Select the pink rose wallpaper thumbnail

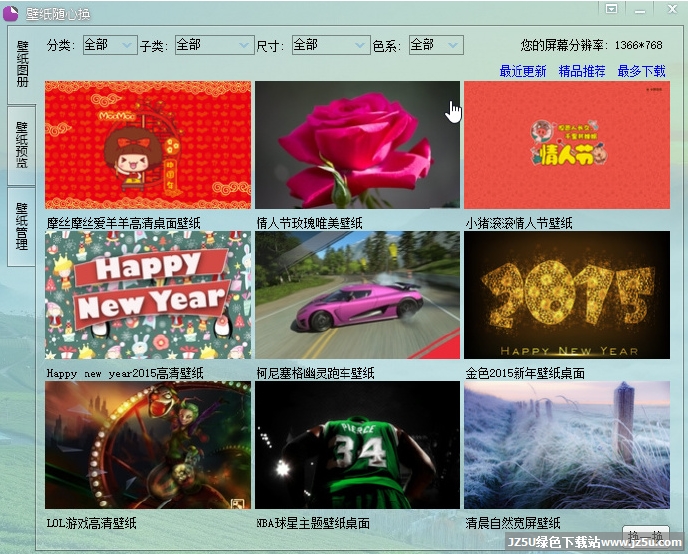(x=357, y=145)
